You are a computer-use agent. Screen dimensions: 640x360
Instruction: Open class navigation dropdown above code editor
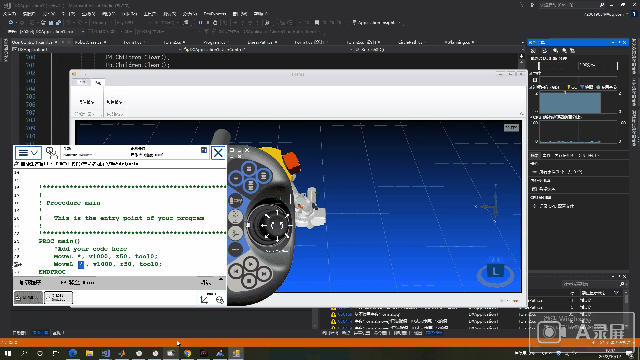97,49
